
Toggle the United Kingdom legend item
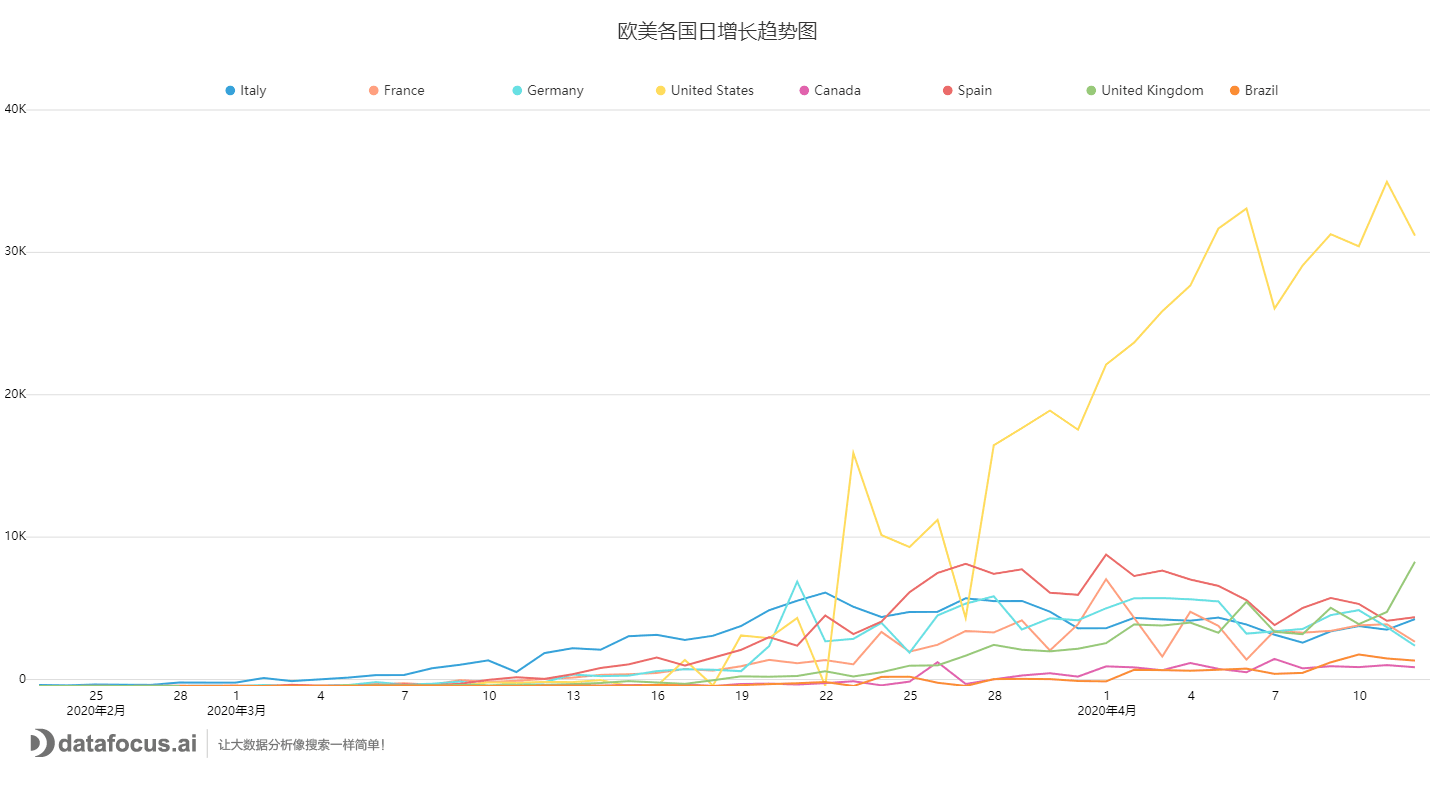[1145, 90]
